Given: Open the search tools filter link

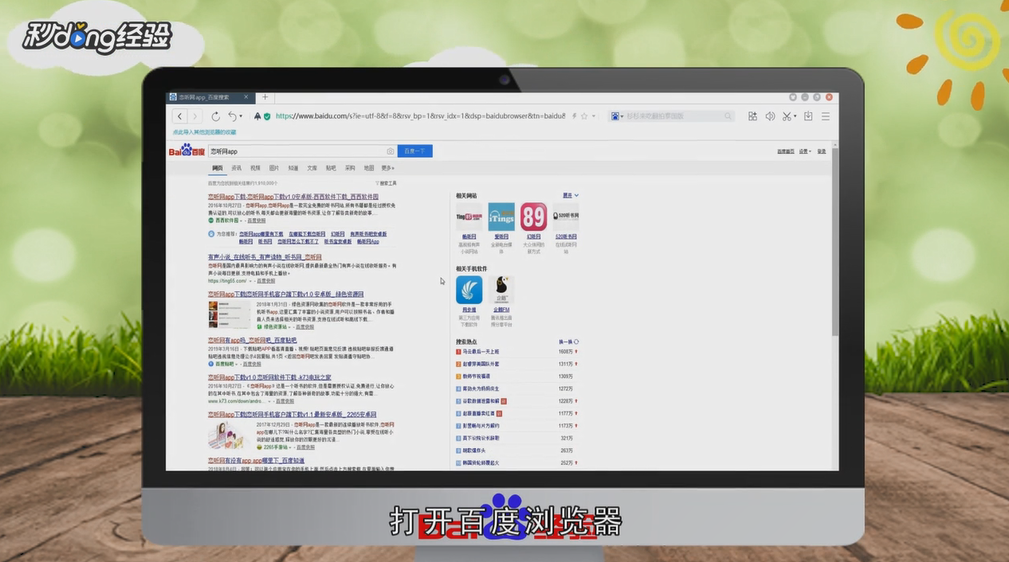Looking at the screenshot, I should pyautogui.click(x=386, y=183).
